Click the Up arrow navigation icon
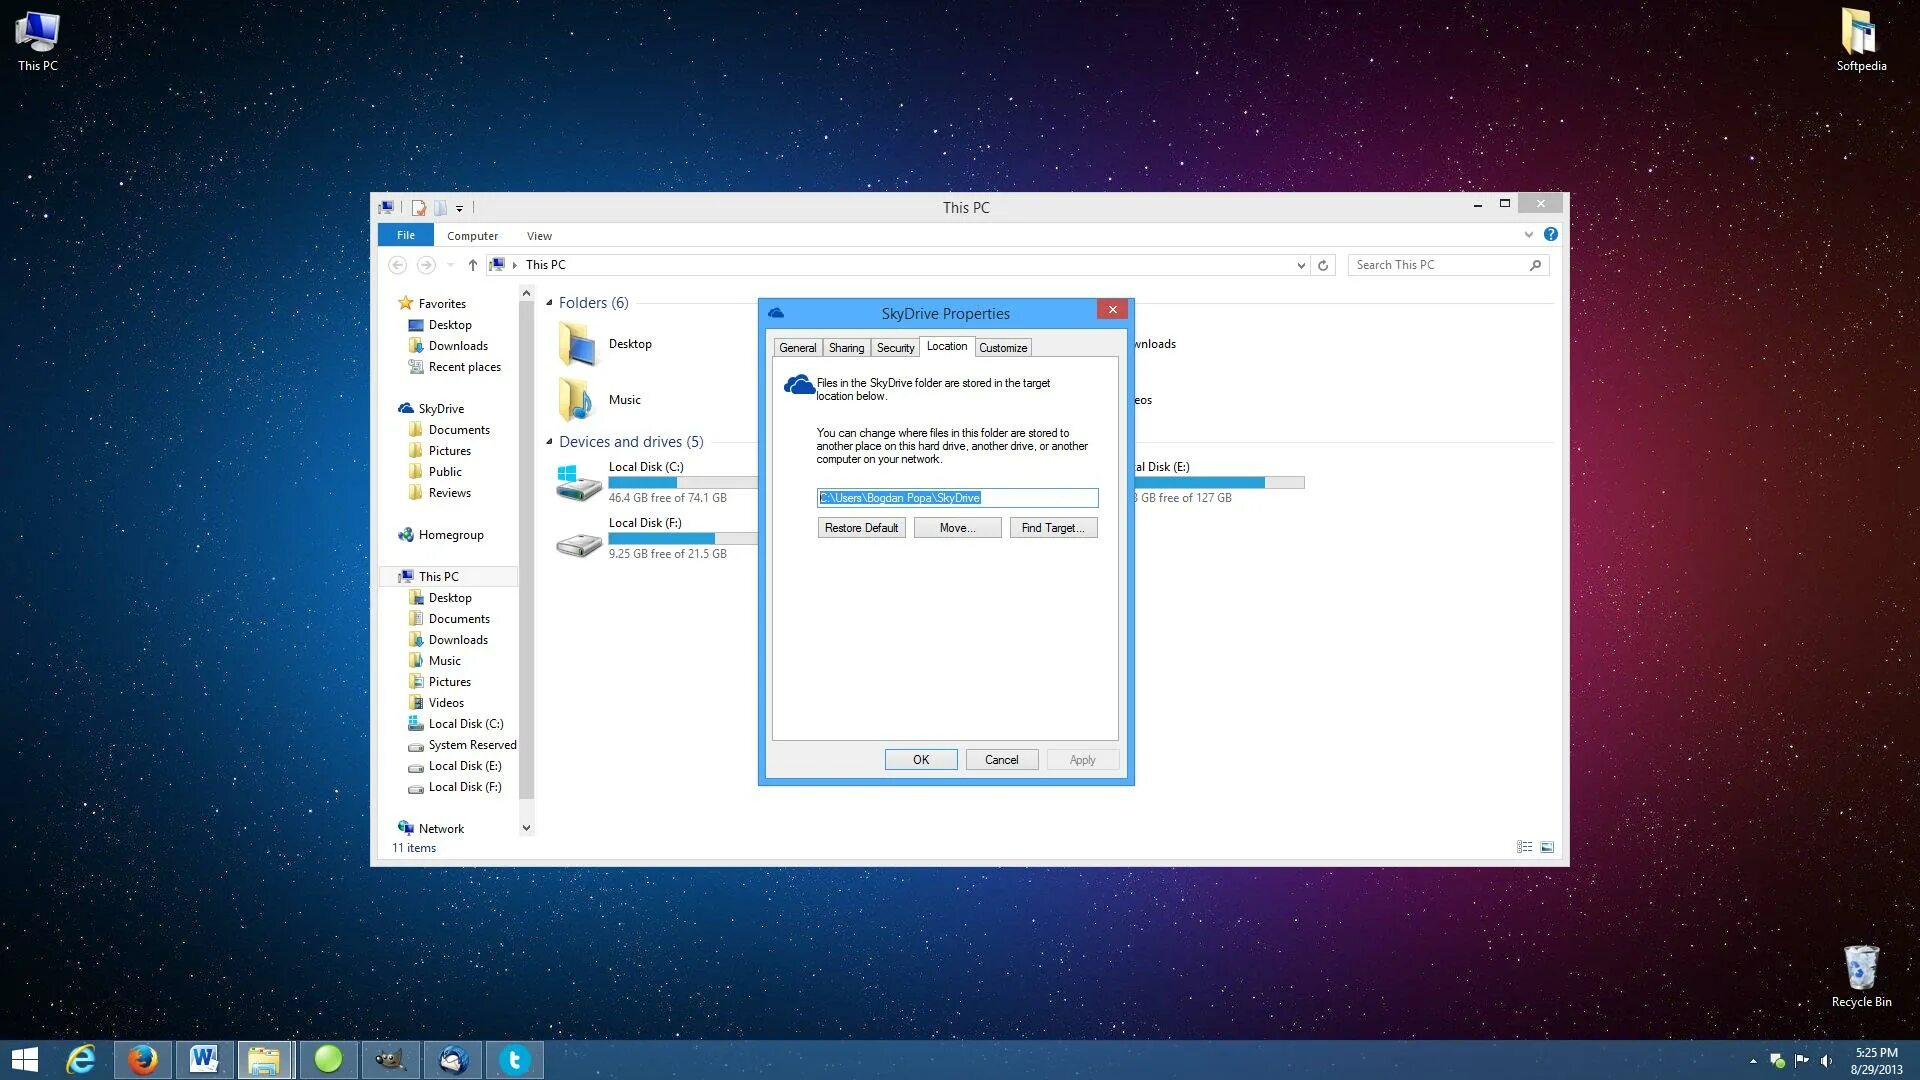This screenshot has height=1080, width=1920. click(473, 266)
